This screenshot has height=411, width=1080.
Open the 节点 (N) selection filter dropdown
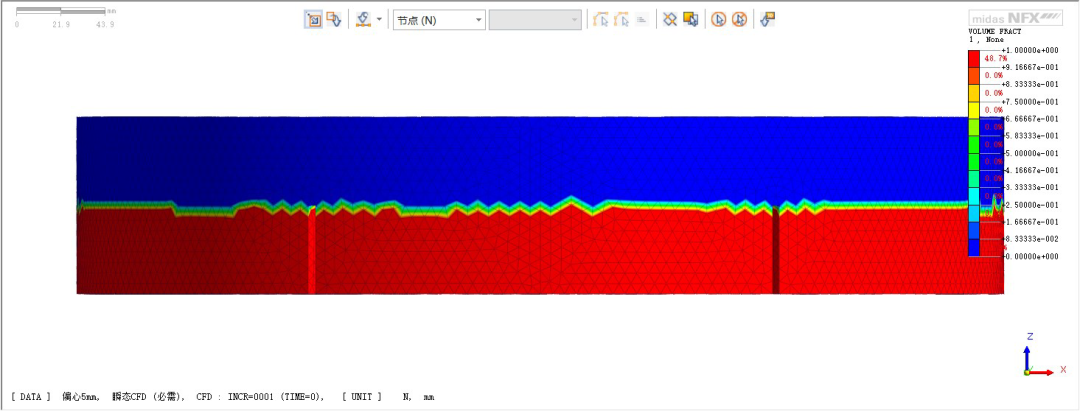coord(438,20)
